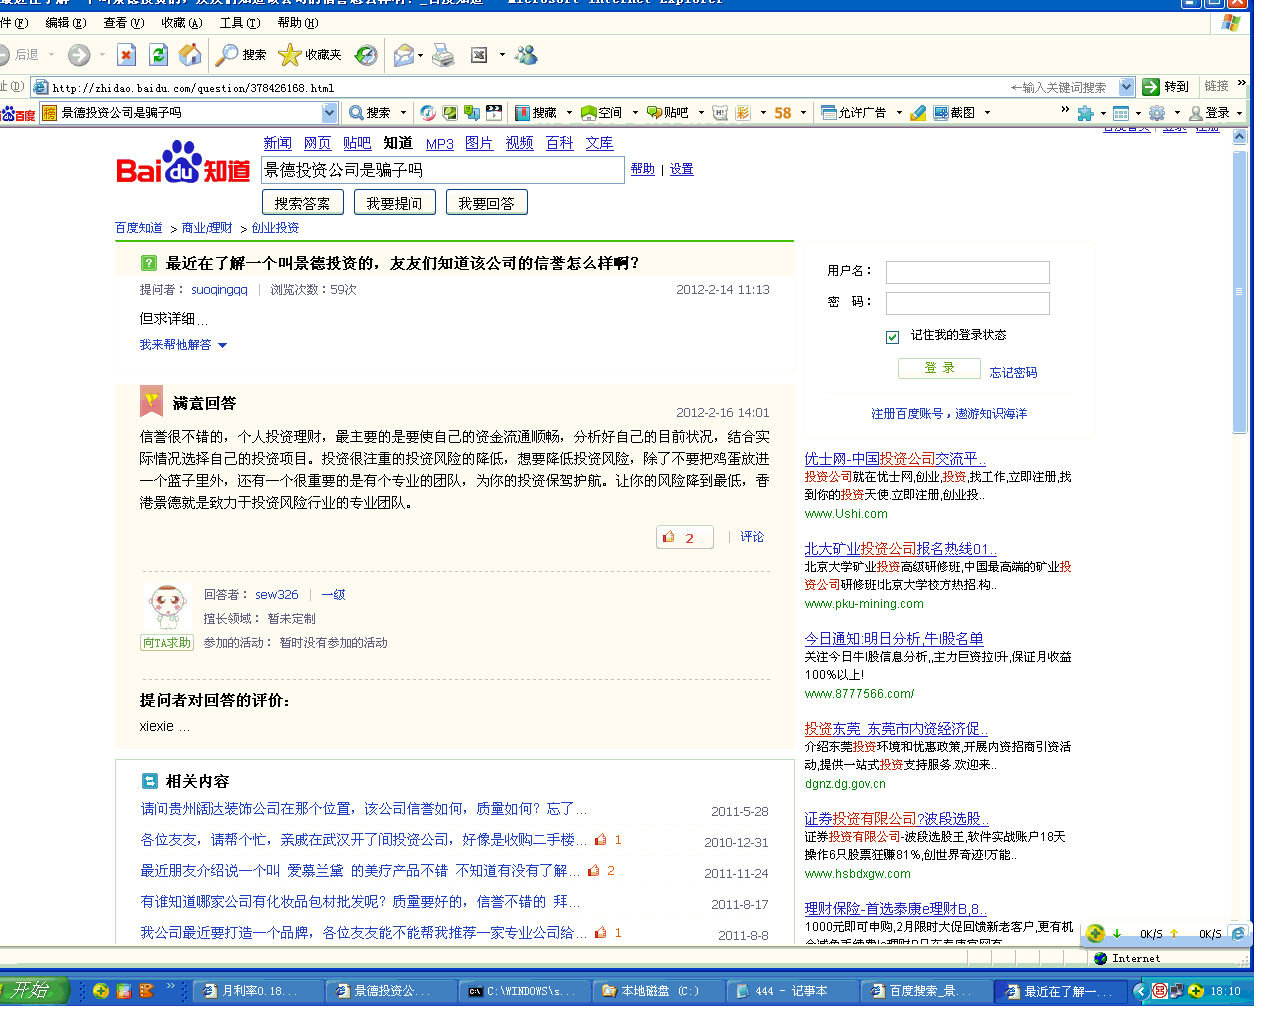Click the Messenger people icon
Screen dimensions: 1280x1024
click(x=526, y=55)
